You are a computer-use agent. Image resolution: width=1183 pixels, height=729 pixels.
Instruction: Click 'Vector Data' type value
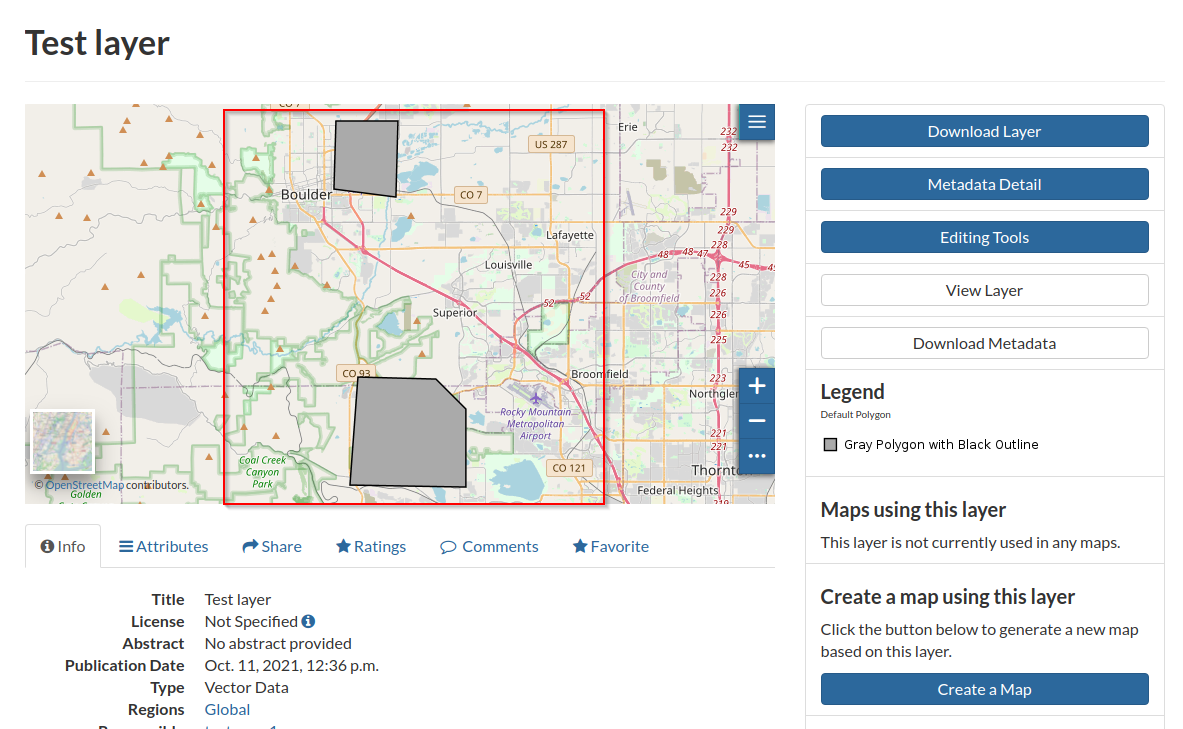coord(247,687)
